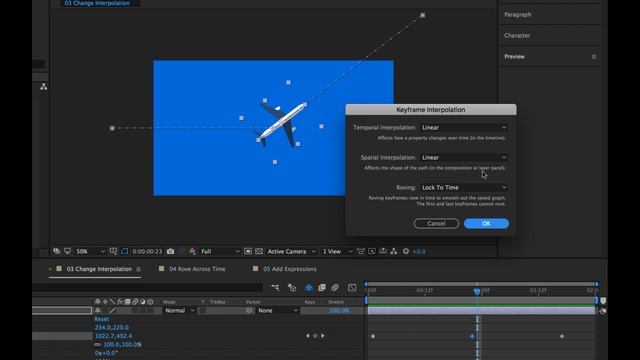Screen dimensions: 640x360
Task: Toggle the motion blur icon in timeline
Action: click(x=335, y=288)
